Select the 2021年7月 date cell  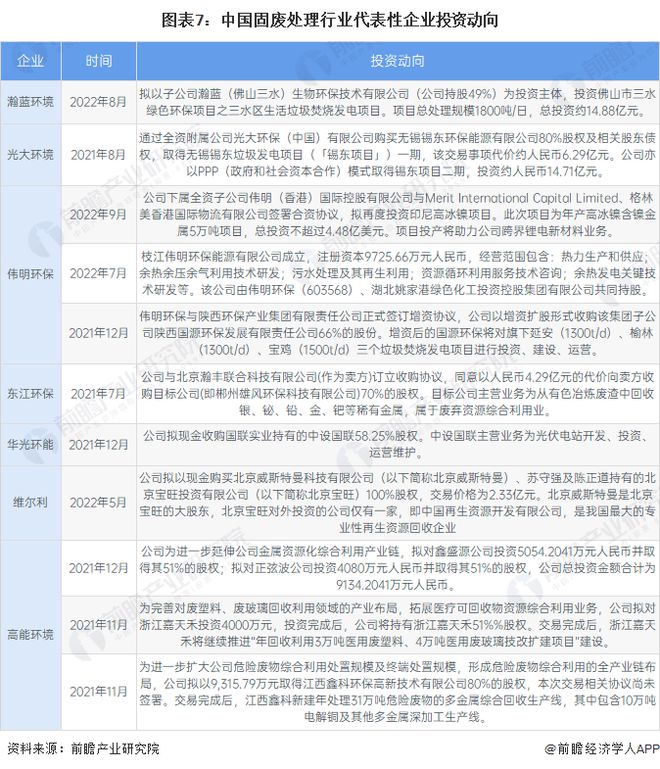click(99, 393)
